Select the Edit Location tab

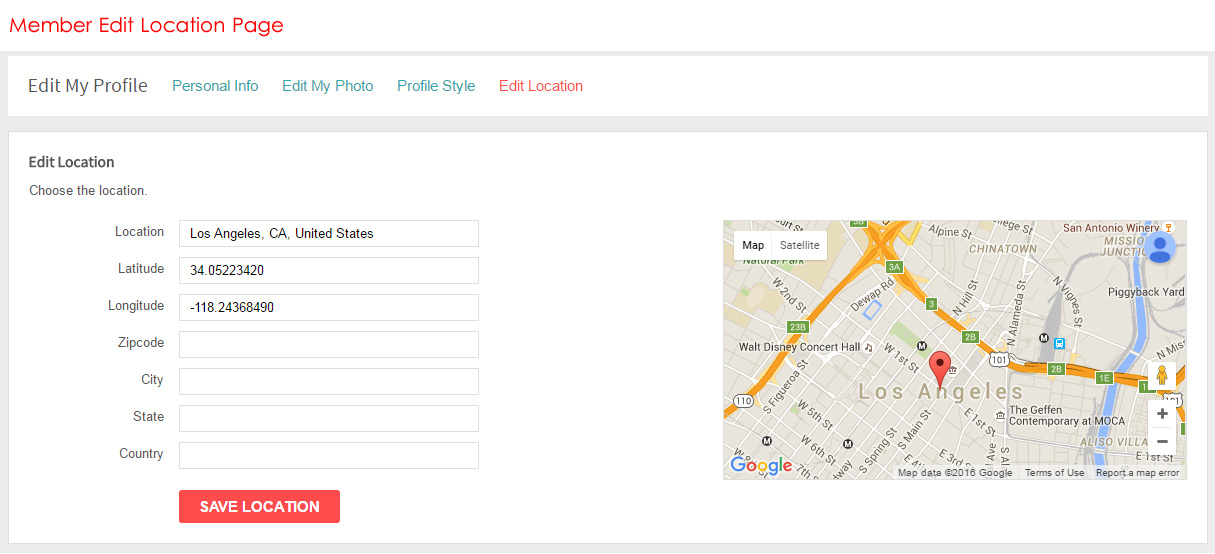click(x=541, y=86)
